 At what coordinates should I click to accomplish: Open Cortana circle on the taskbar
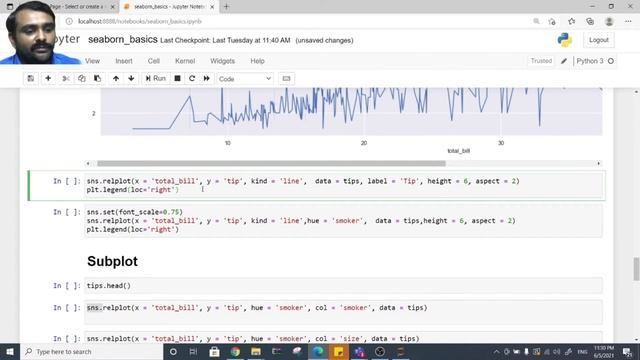point(173,351)
